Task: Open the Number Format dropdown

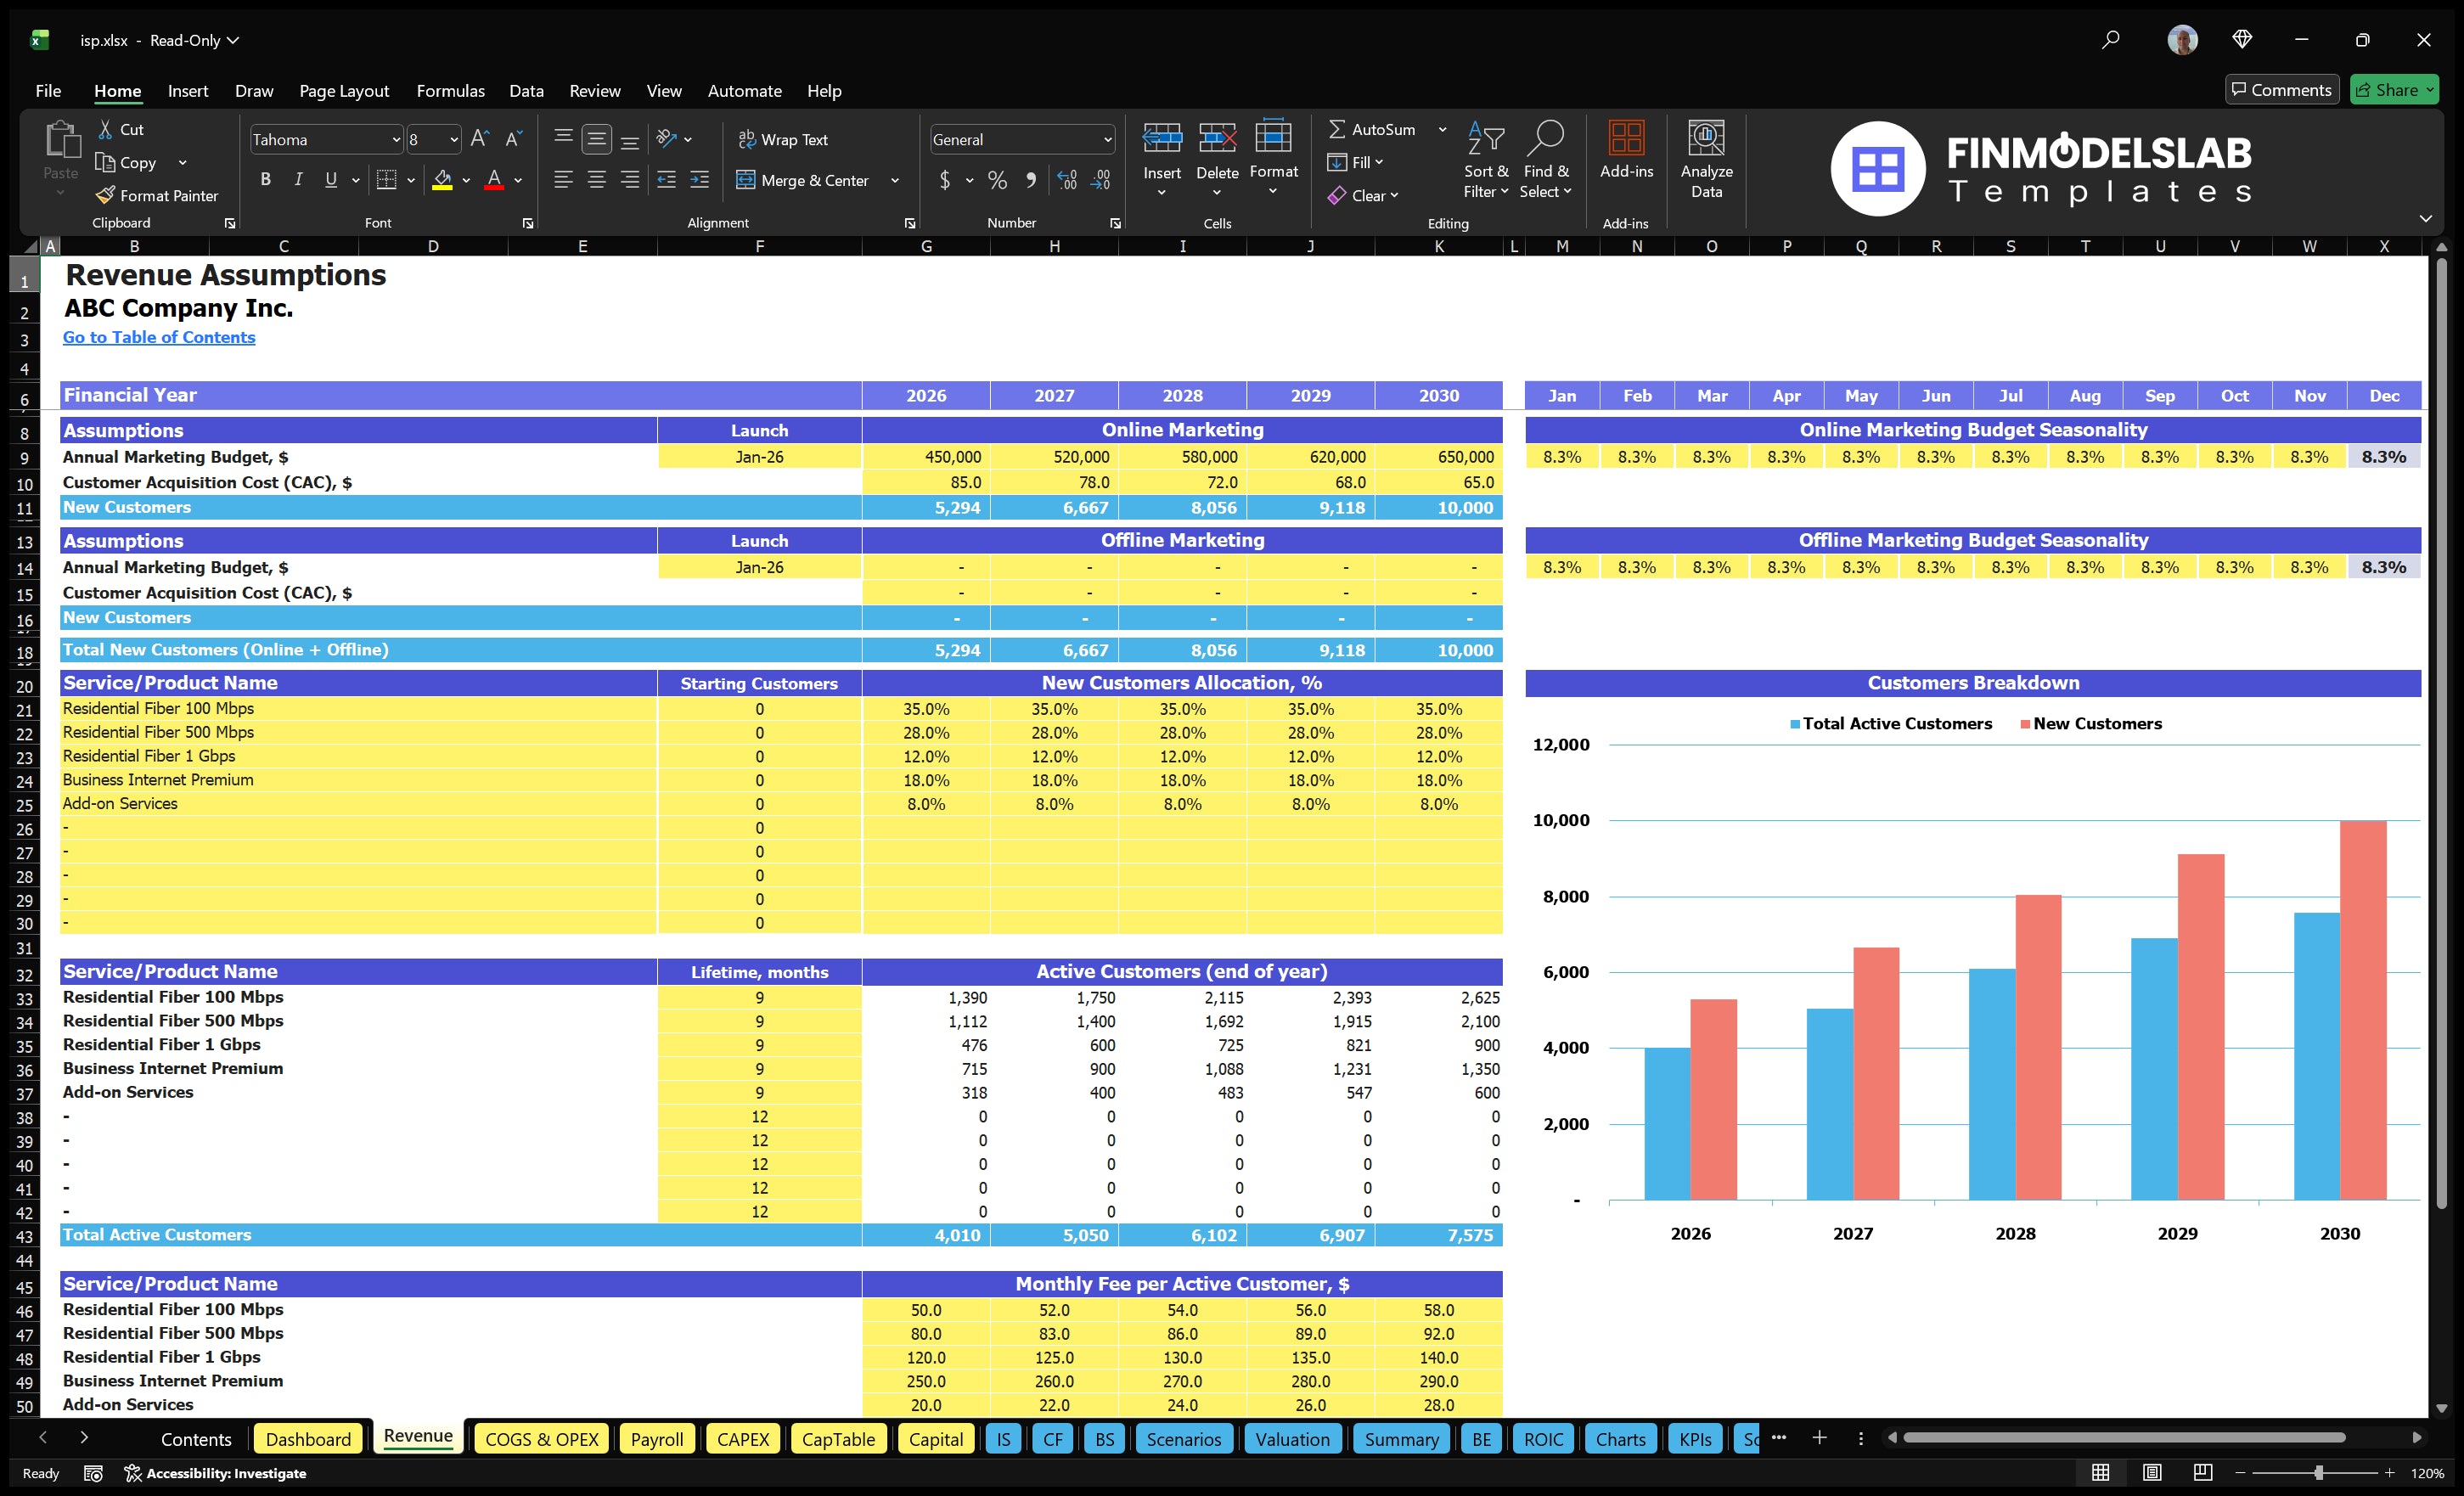Action: [x=1108, y=139]
